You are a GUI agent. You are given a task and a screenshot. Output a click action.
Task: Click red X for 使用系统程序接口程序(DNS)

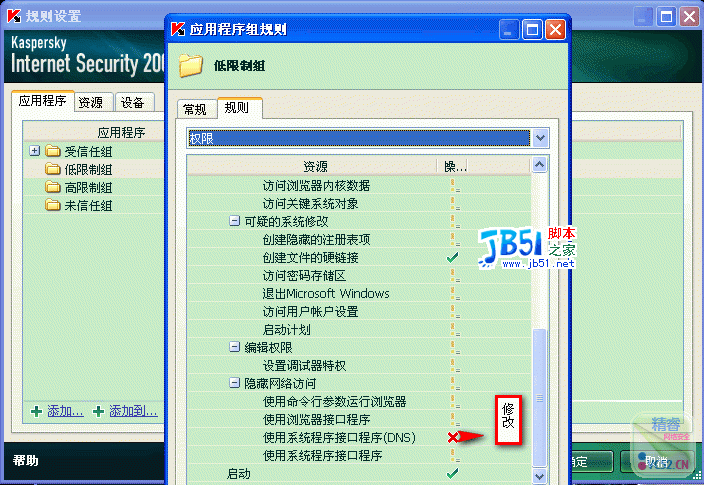[453, 437]
